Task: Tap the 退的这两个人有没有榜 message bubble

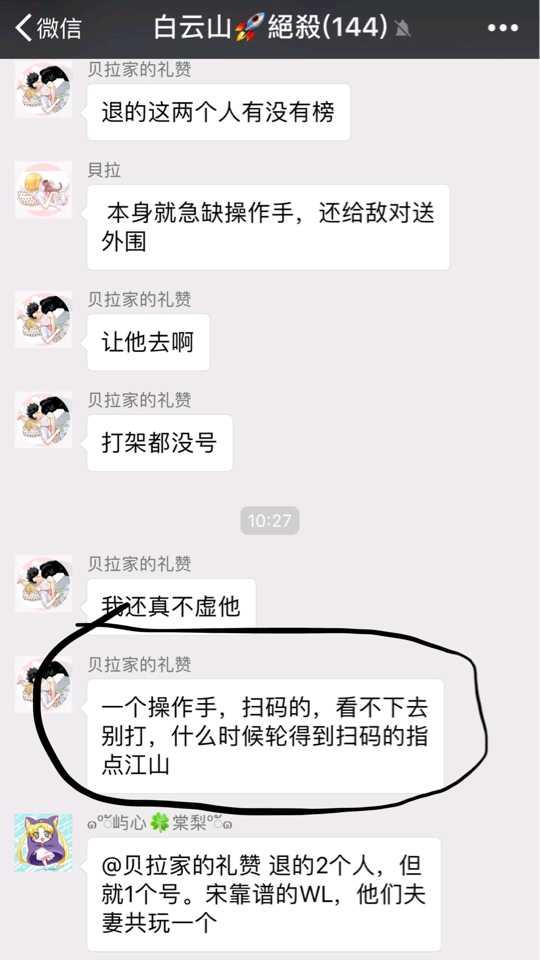Action: (x=219, y=113)
